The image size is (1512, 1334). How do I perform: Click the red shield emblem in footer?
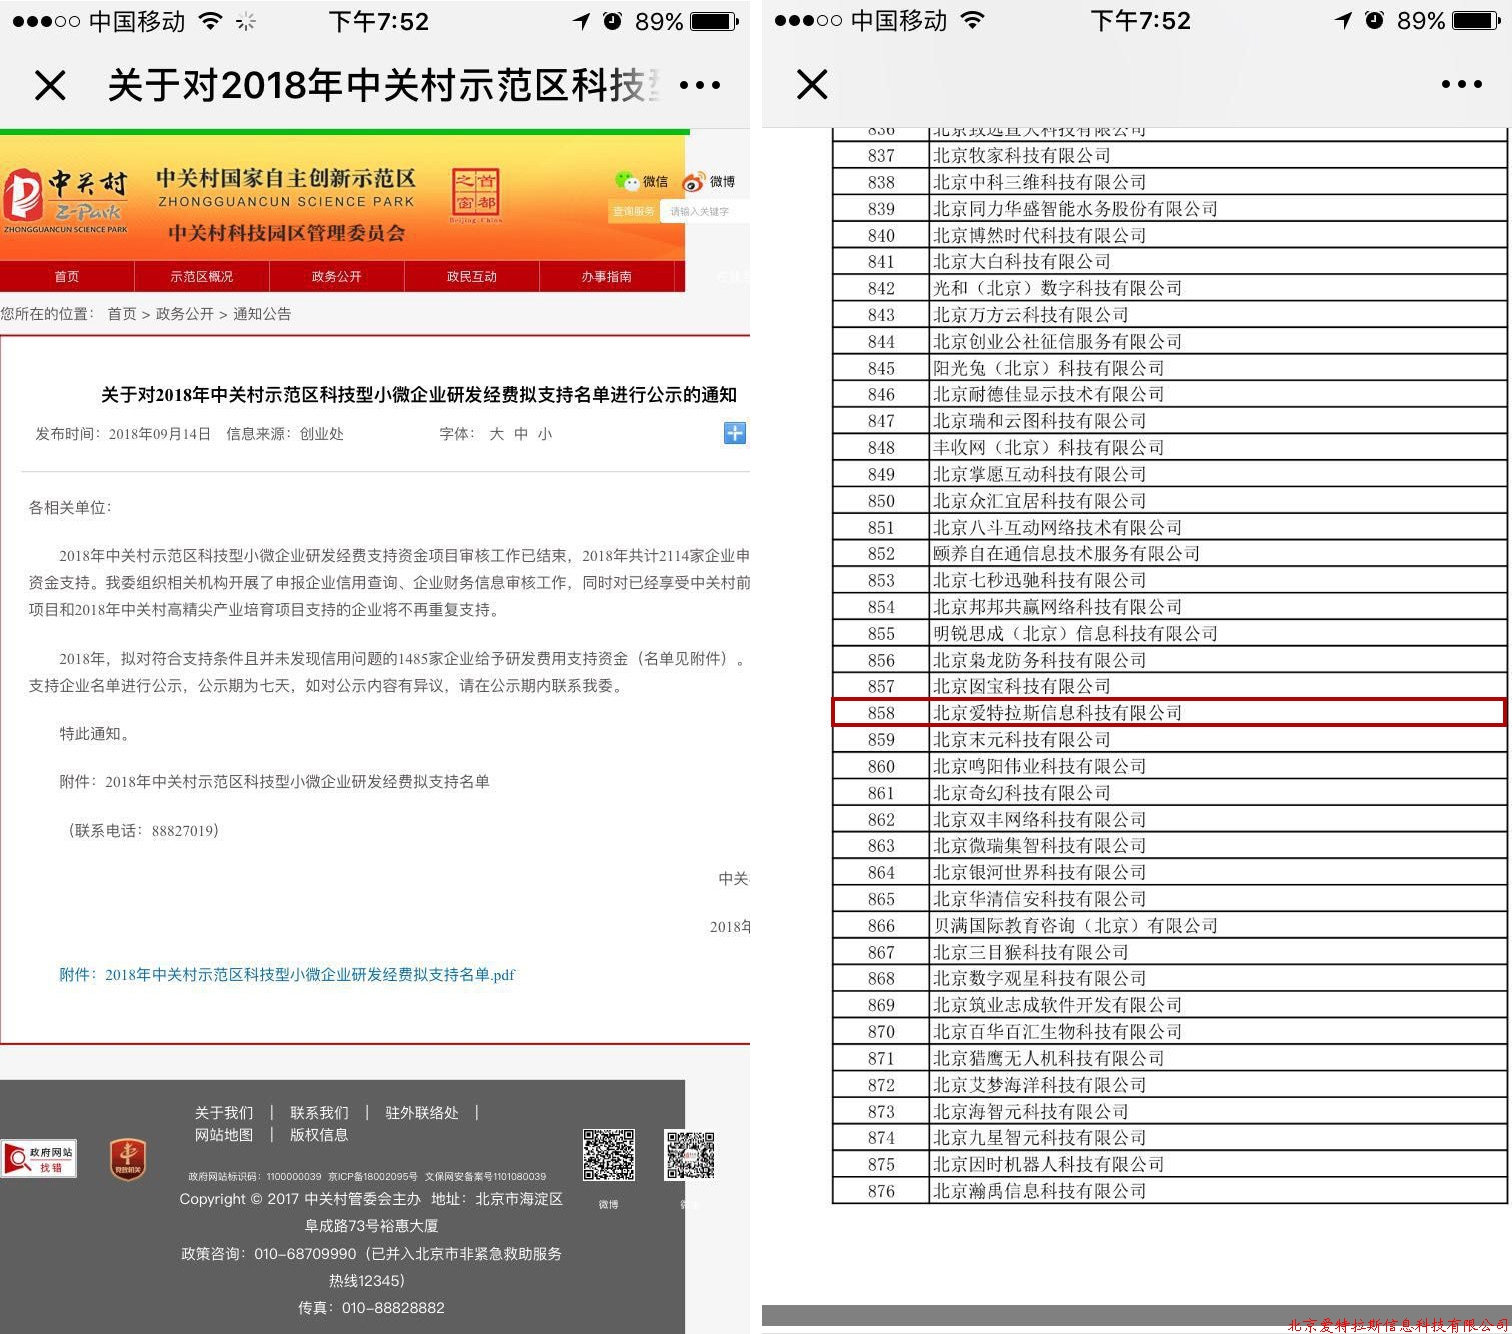tap(127, 1159)
